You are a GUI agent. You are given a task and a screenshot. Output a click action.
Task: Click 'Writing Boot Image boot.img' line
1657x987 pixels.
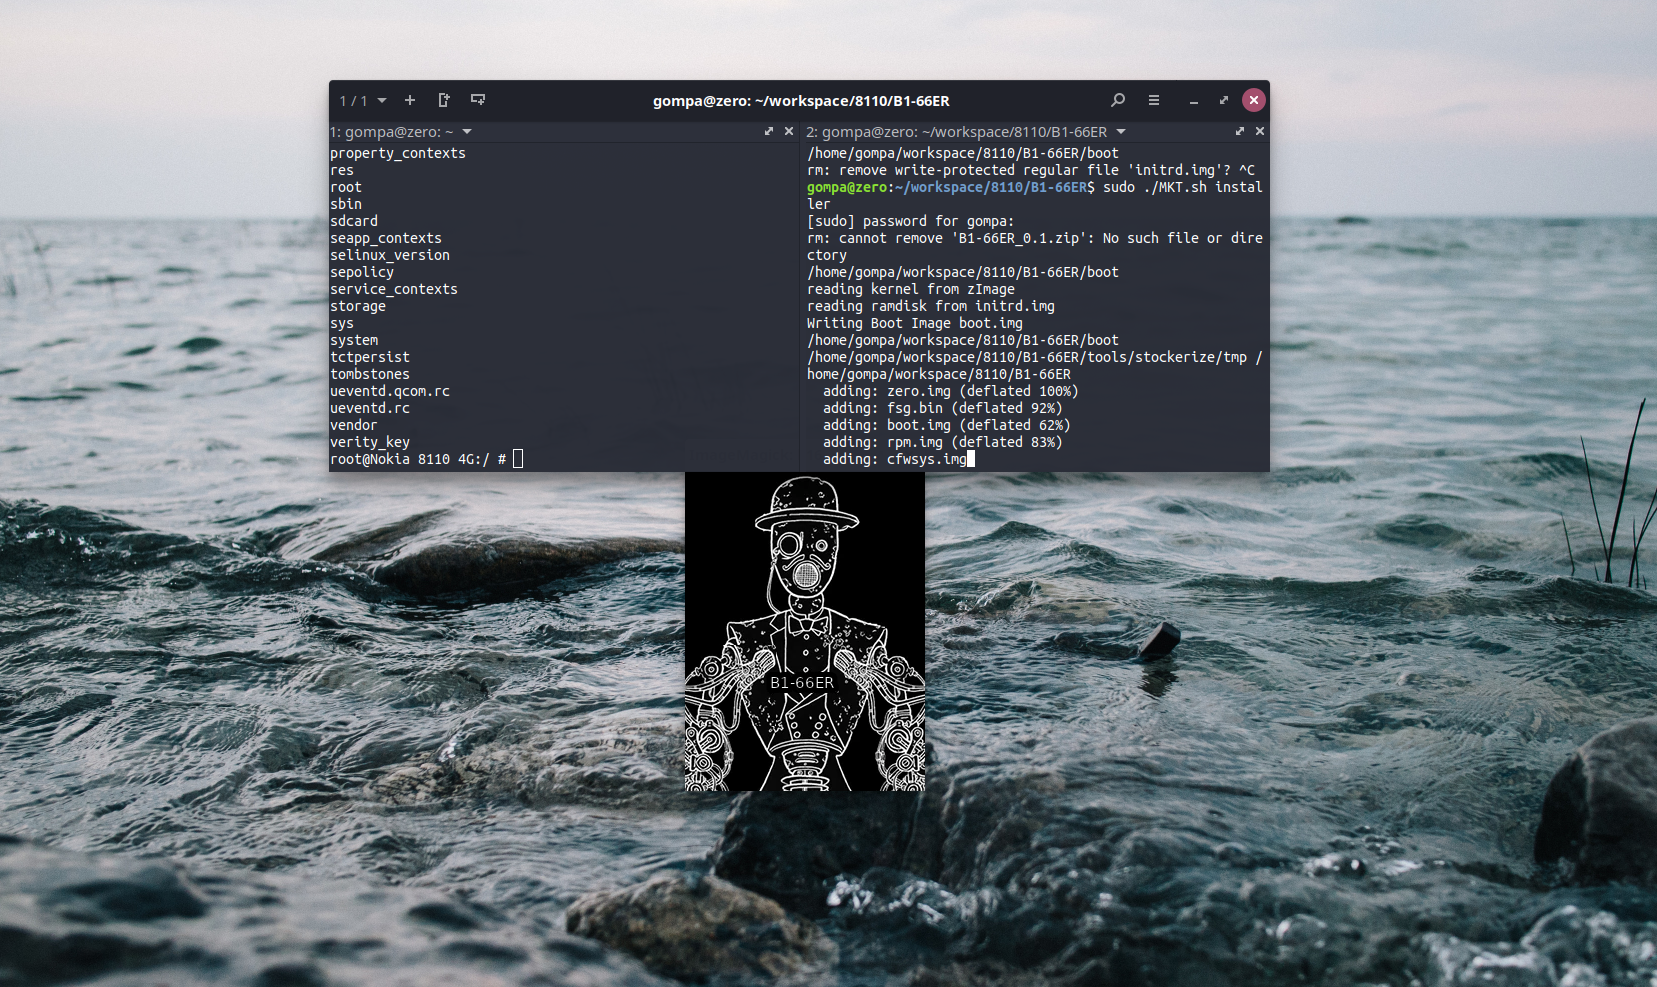pos(915,323)
